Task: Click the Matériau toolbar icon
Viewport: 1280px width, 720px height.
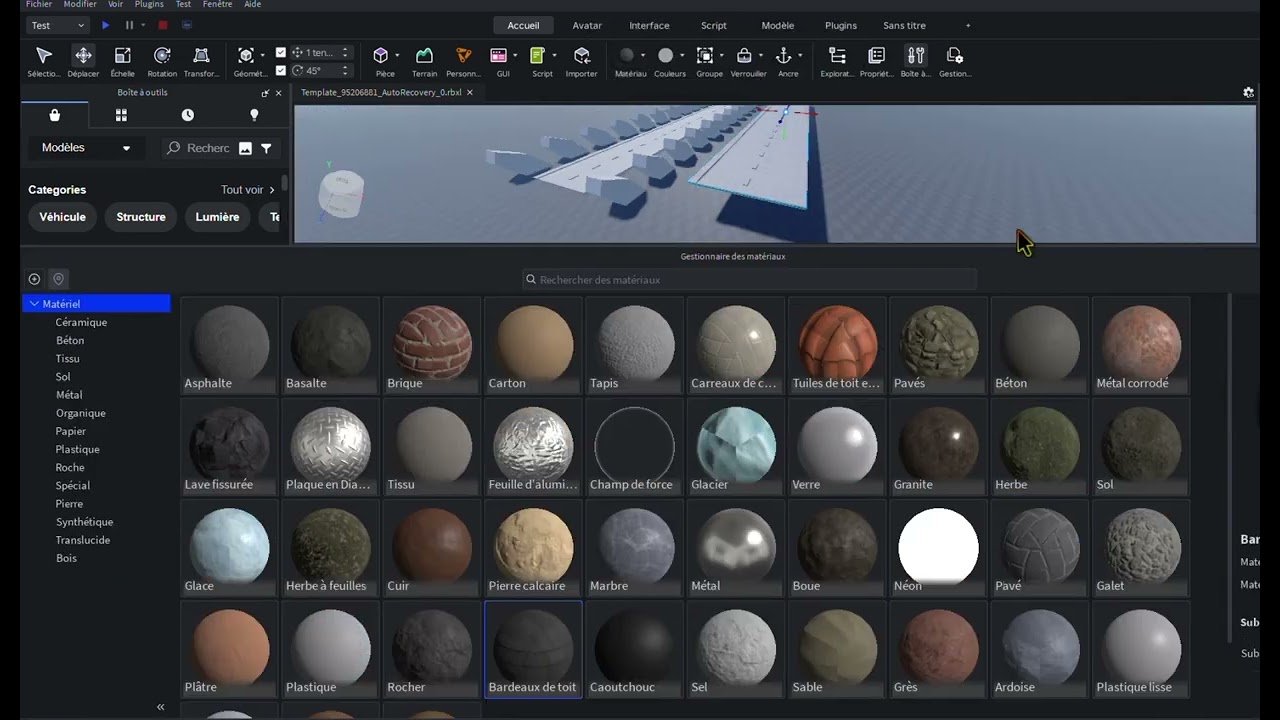Action: [x=627, y=56]
